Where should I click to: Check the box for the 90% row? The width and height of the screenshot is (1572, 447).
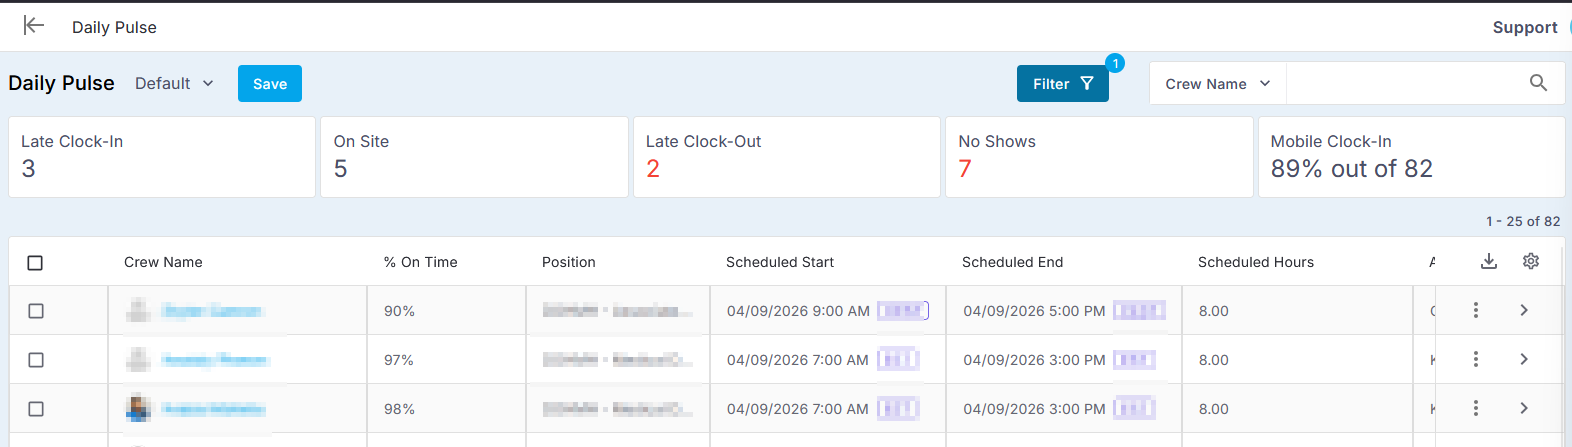pyautogui.click(x=36, y=311)
